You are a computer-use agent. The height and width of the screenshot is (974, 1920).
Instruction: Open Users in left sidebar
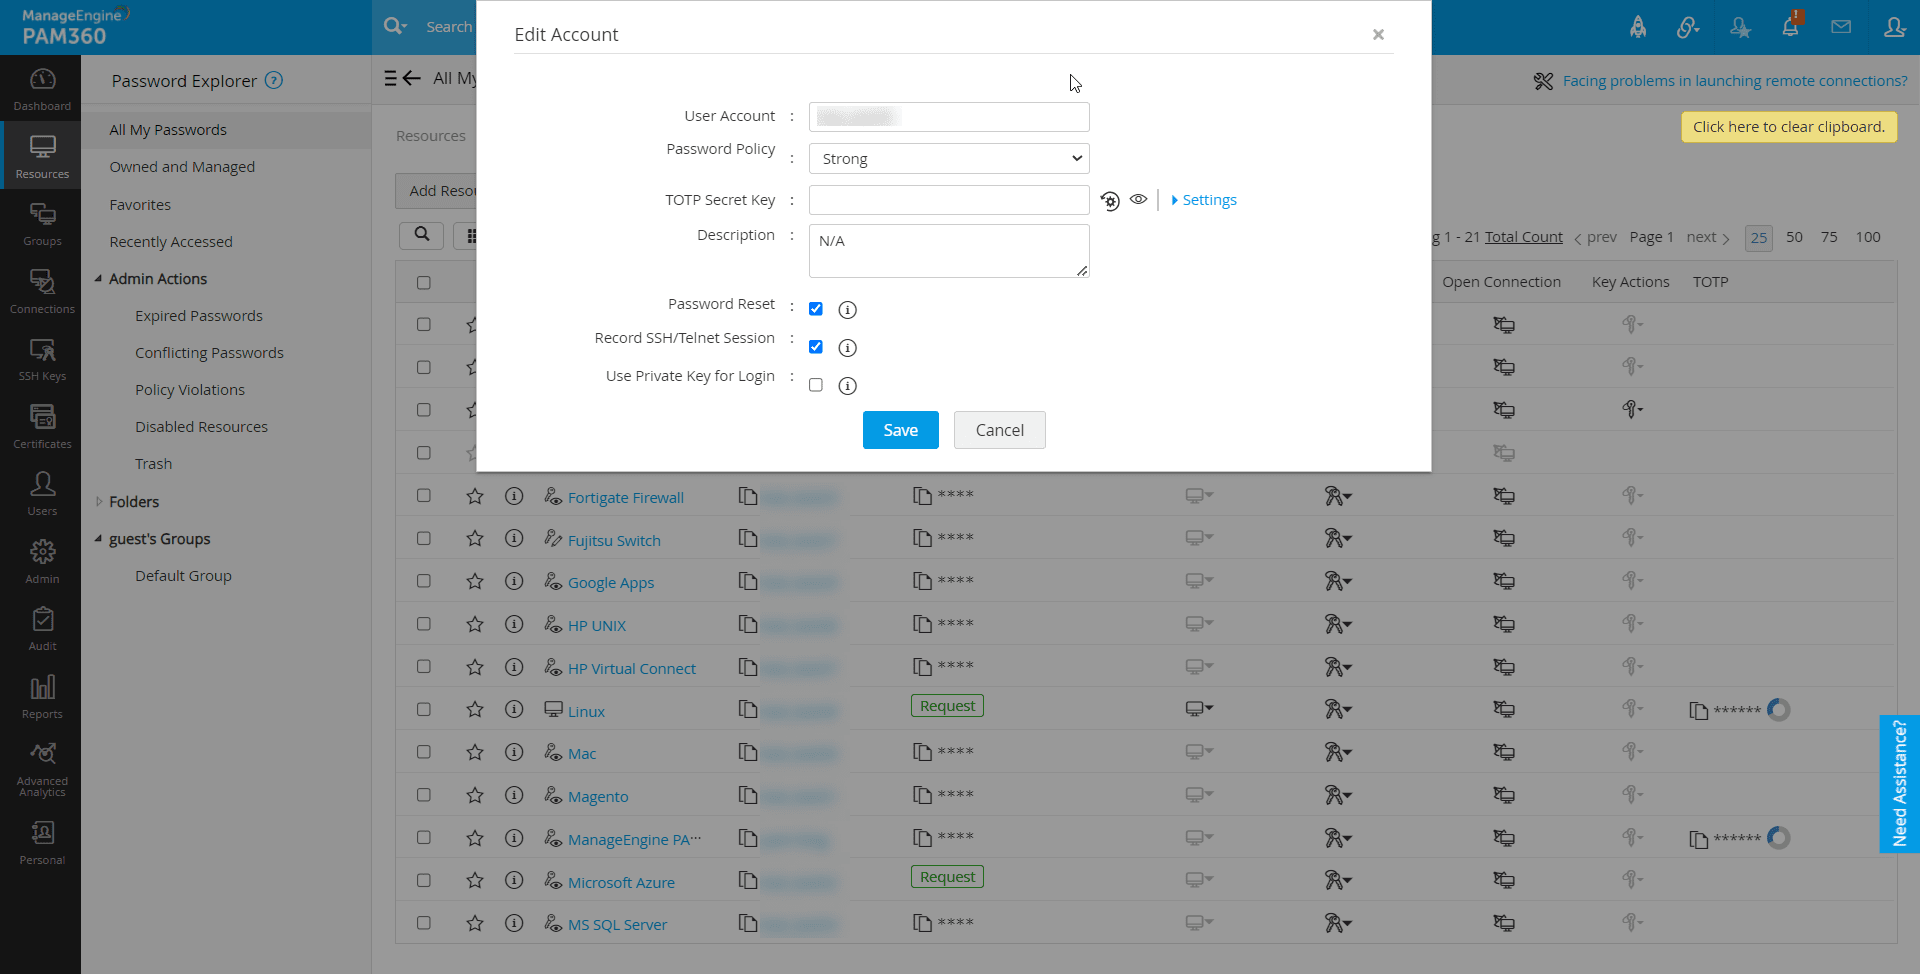pyautogui.click(x=42, y=494)
